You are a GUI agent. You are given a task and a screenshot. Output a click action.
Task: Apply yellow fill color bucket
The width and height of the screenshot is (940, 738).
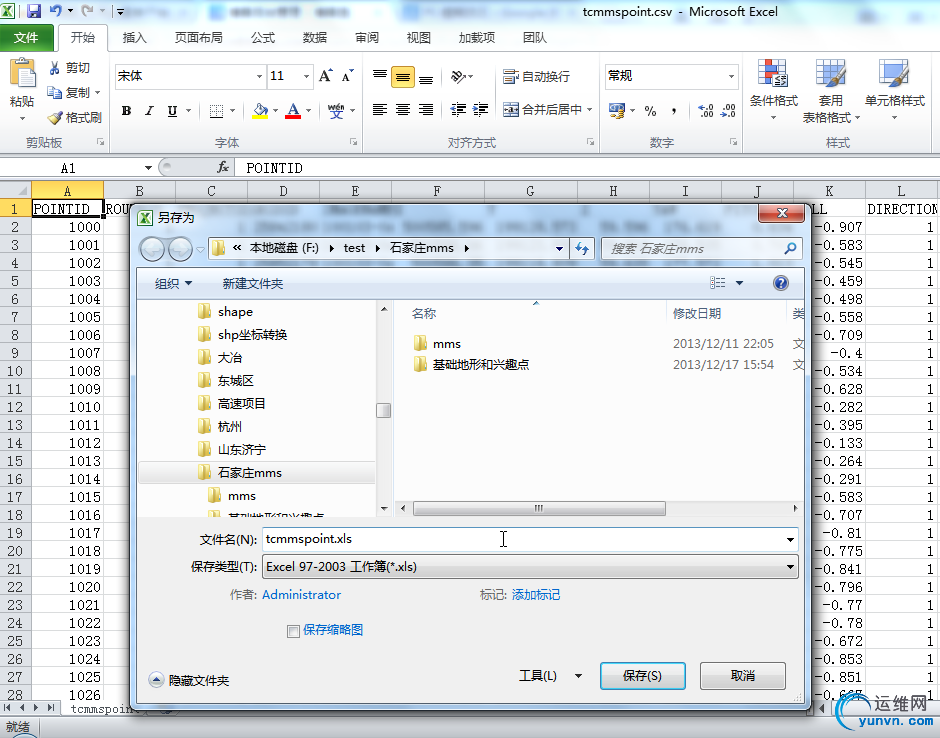click(260, 110)
